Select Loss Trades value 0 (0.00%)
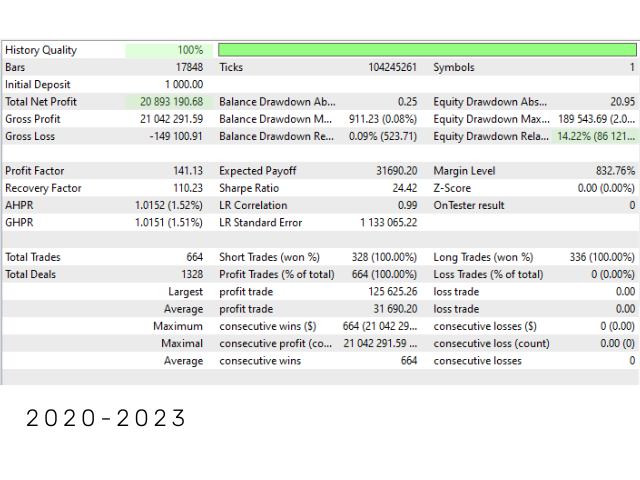This screenshot has height=480, width=640. tap(613, 274)
